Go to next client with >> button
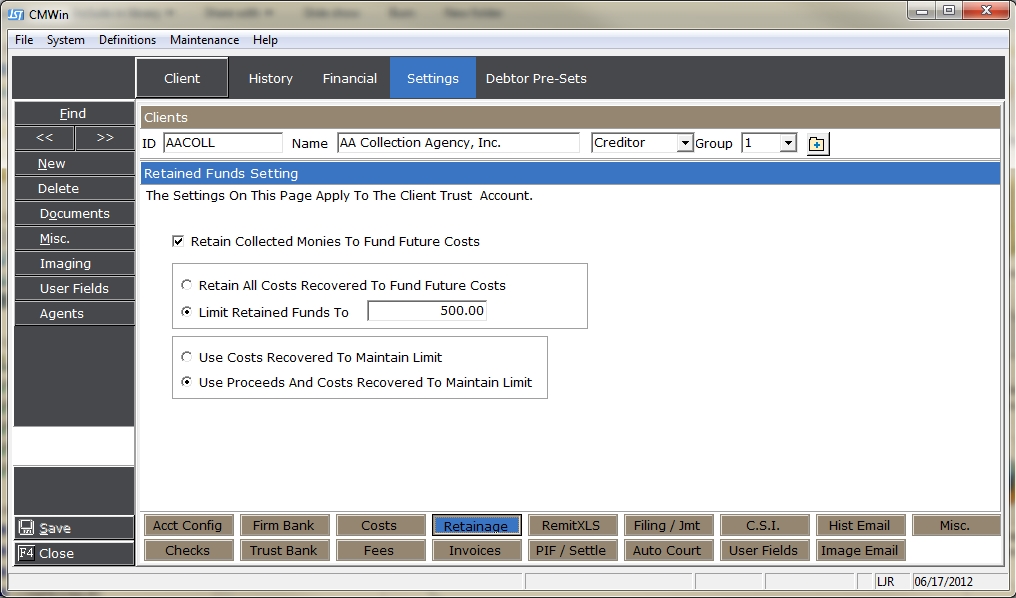Image resolution: width=1016 pixels, height=598 pixels. point(104,138)
